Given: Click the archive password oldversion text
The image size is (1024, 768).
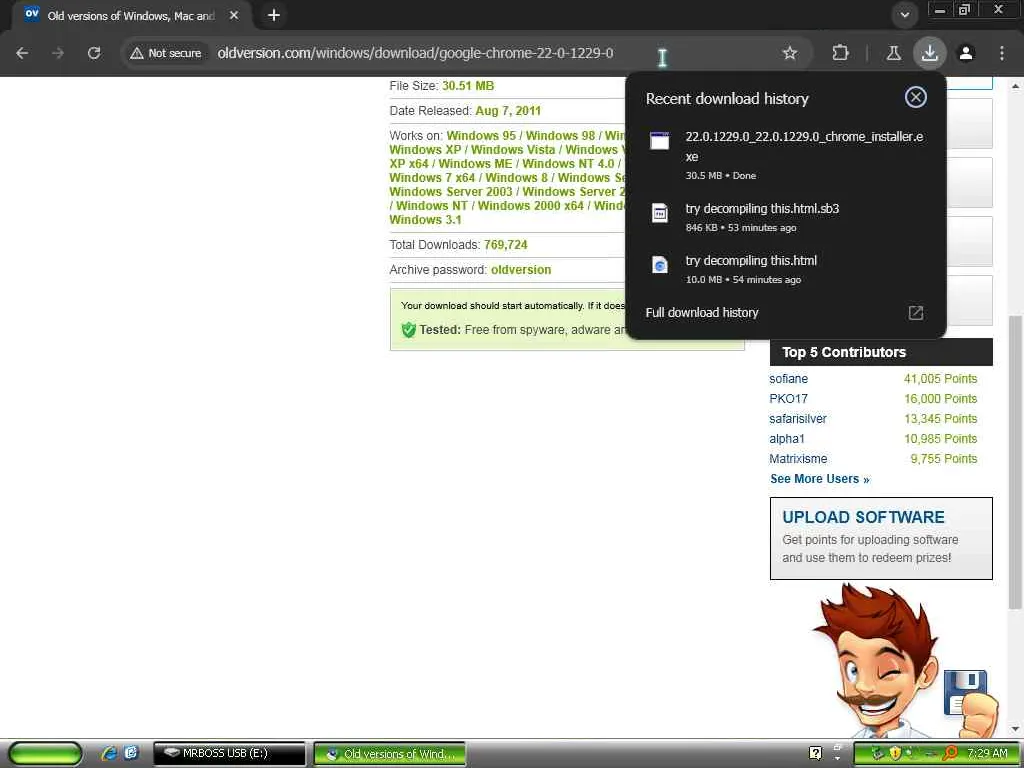Looking at the screenshot, I should coord(520,270).
